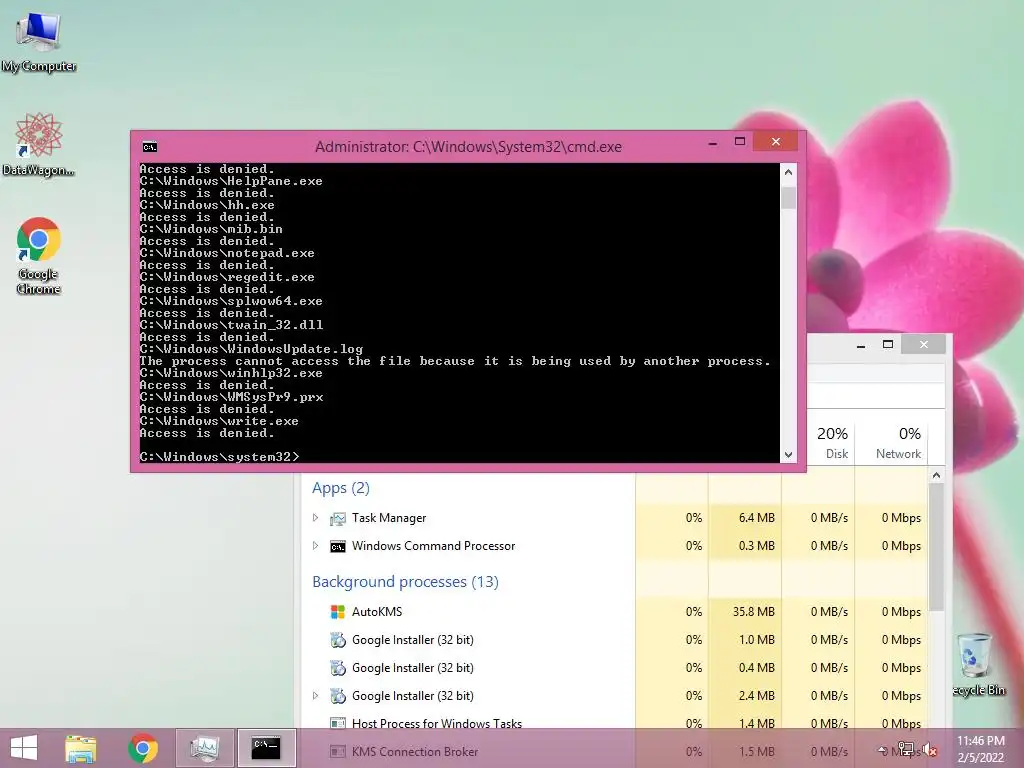Click the C:\Windows\regedit.exe line in cmd
1024x768 pixels.
pos(227,277)
